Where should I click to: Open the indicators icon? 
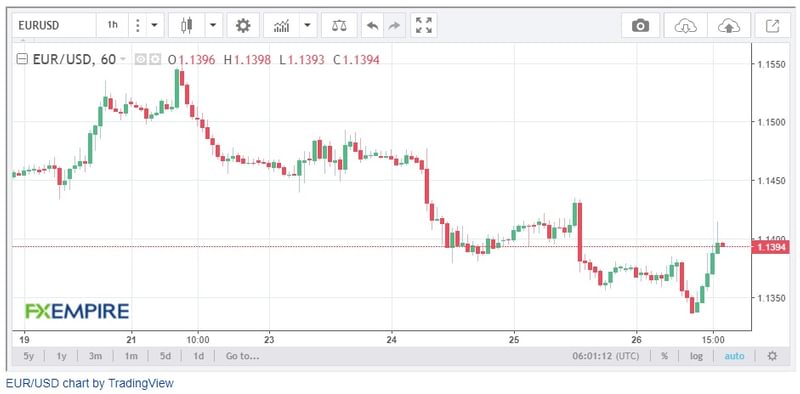(281, 25)
